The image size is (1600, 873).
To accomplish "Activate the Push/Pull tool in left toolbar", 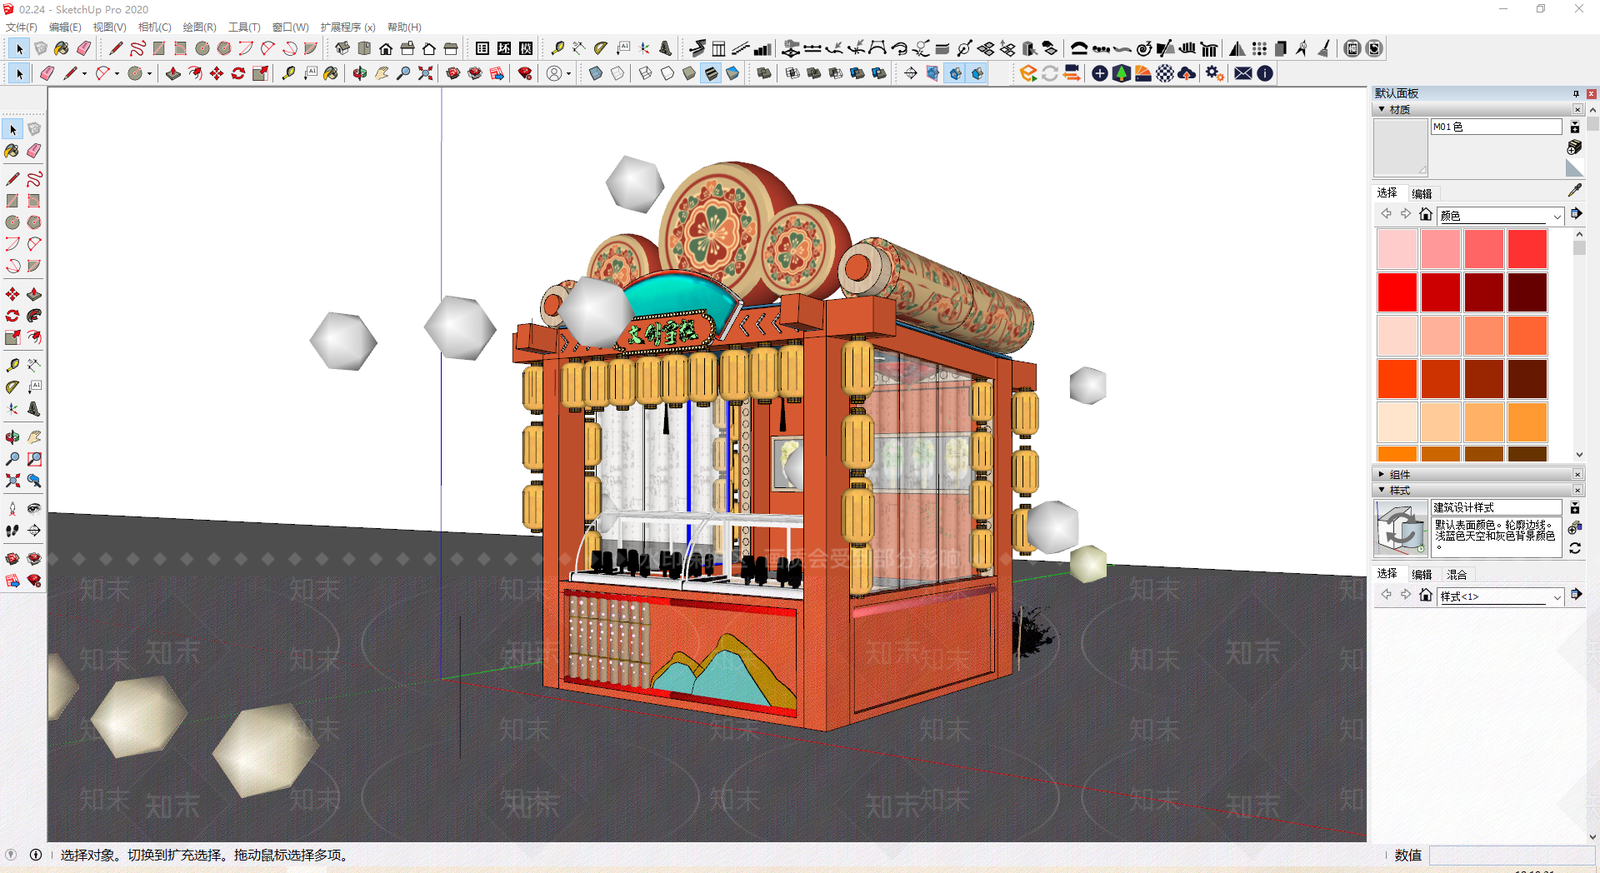I will pos(34,294).
